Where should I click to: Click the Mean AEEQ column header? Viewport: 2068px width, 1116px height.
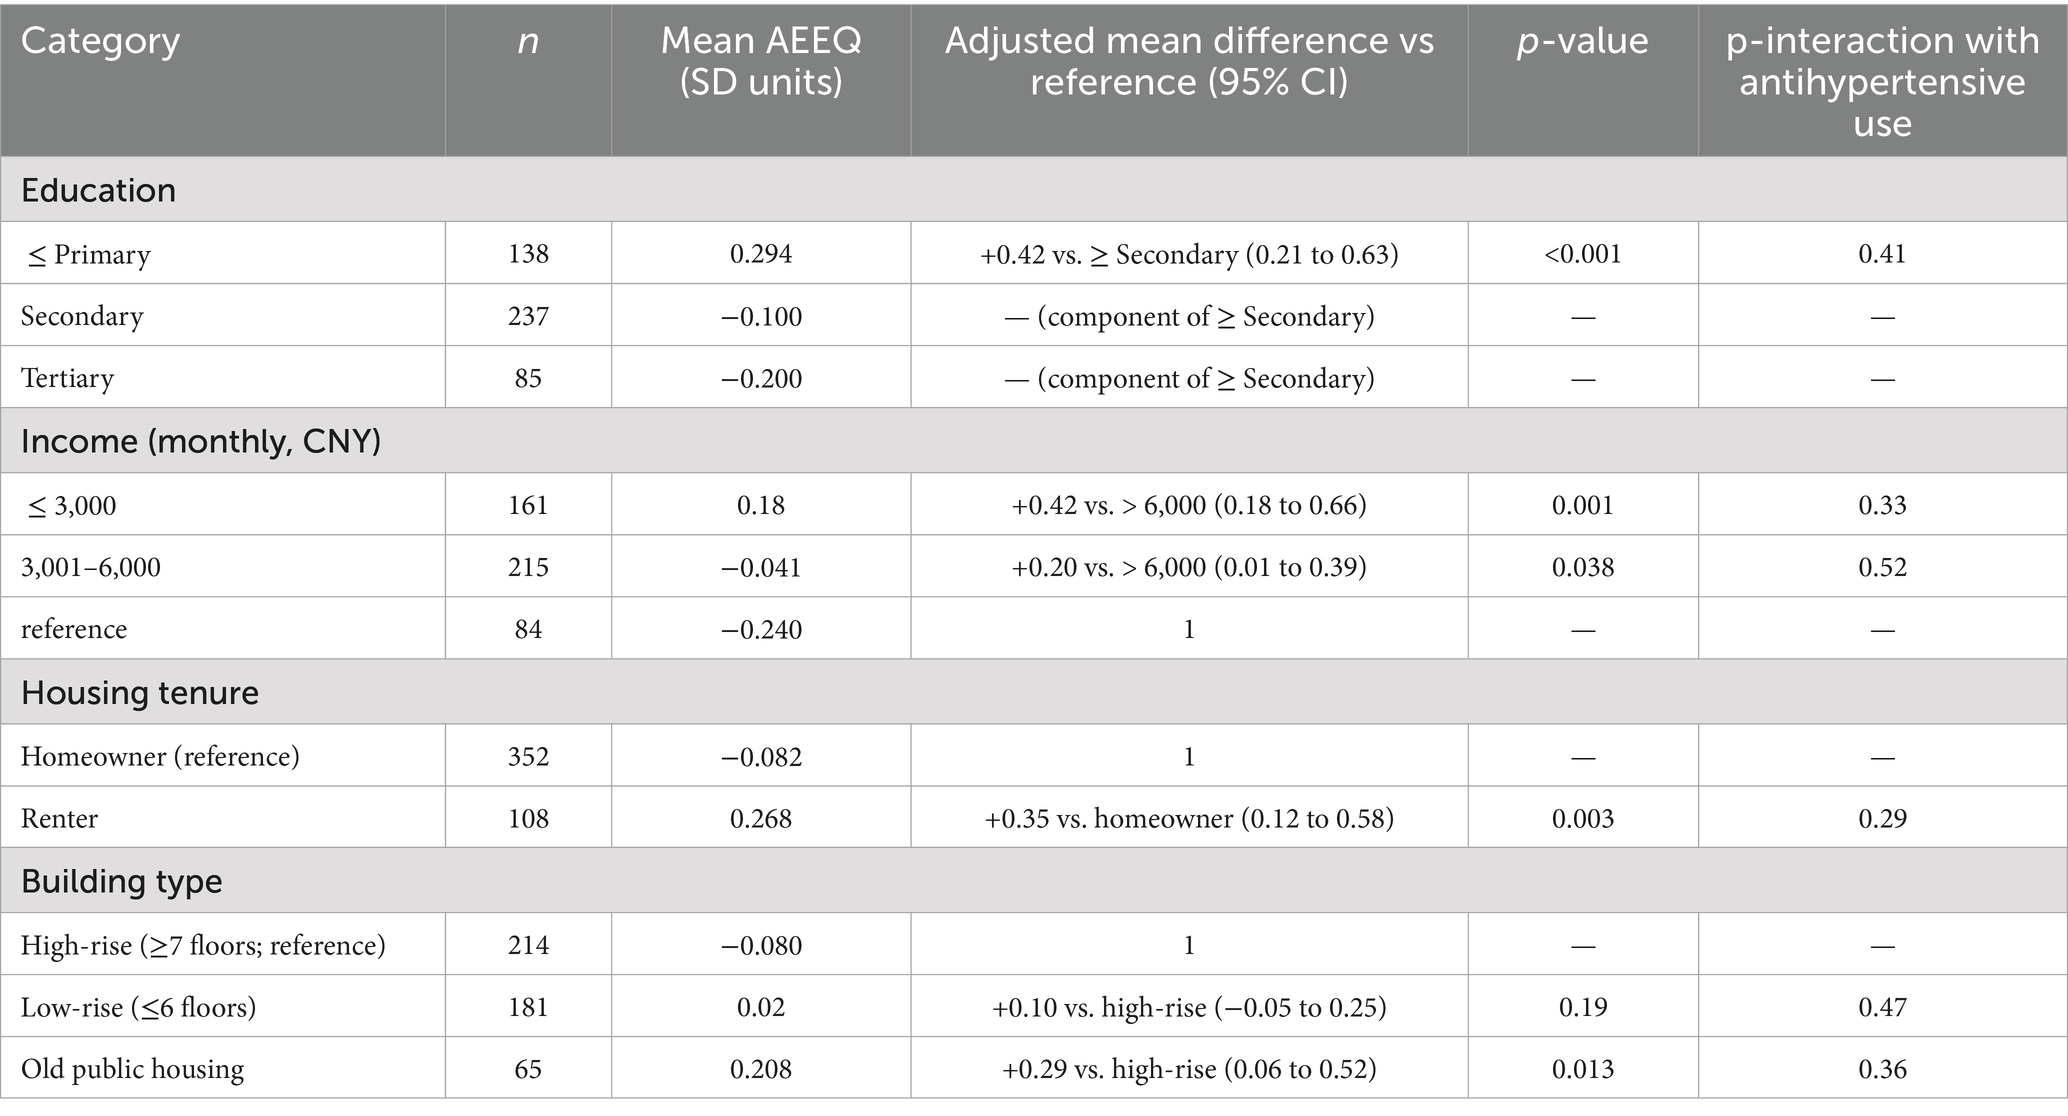pyautogui.click(x=761, y=61)
